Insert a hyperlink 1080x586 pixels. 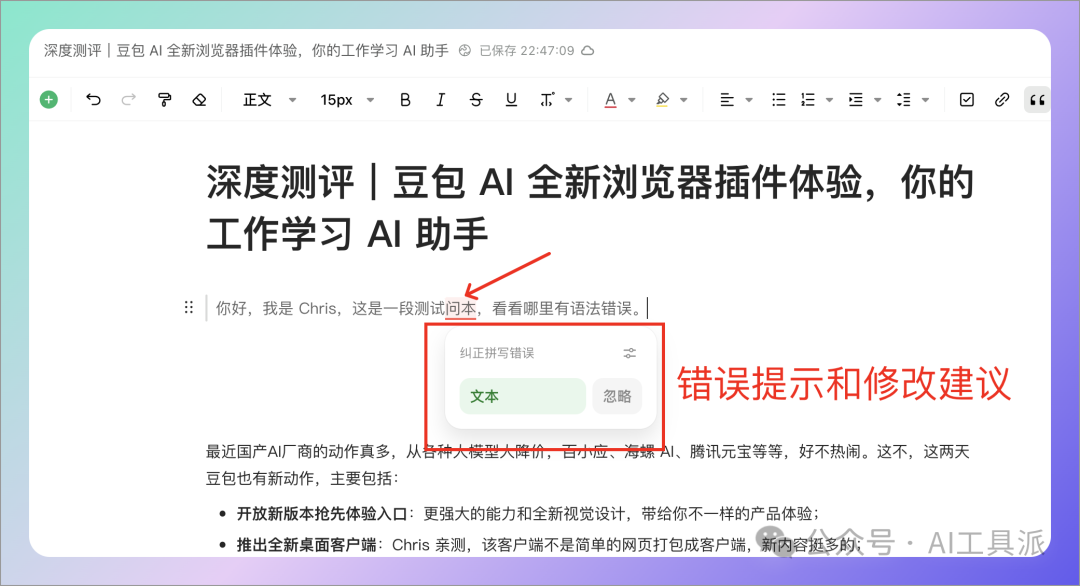click(x=1001, y=100)
